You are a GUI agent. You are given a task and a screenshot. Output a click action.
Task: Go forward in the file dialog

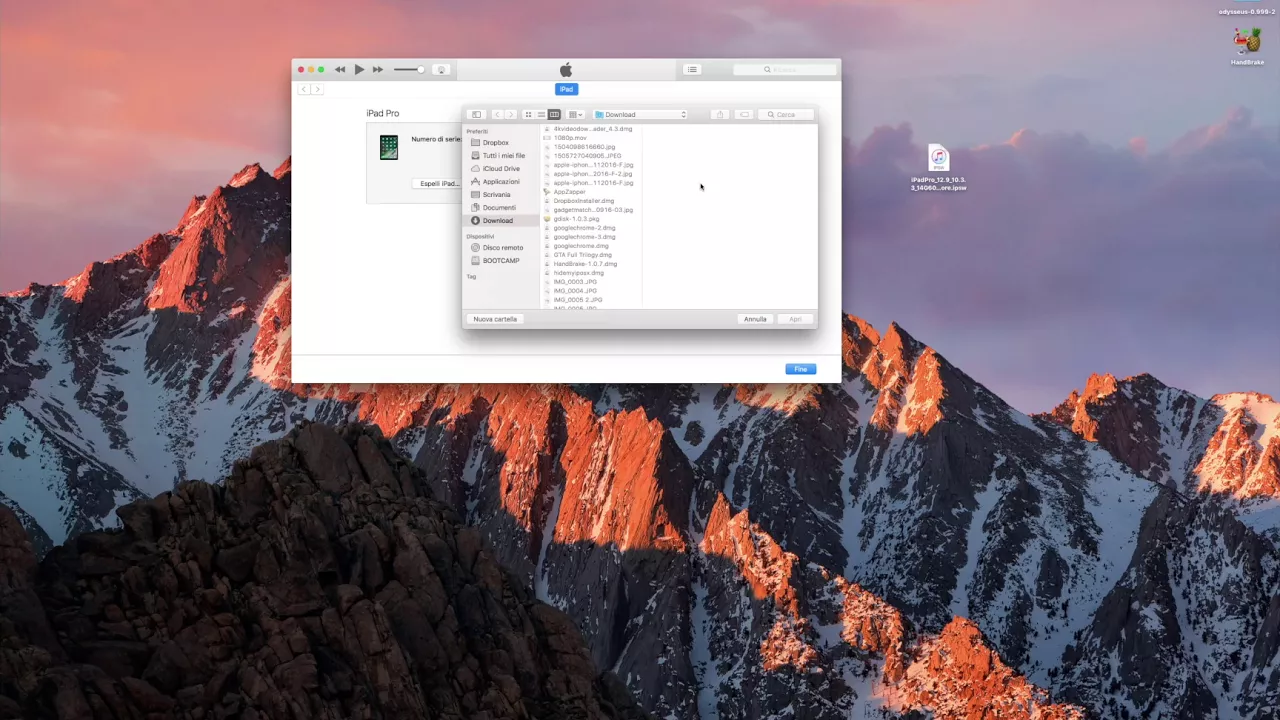coord(510,114)
